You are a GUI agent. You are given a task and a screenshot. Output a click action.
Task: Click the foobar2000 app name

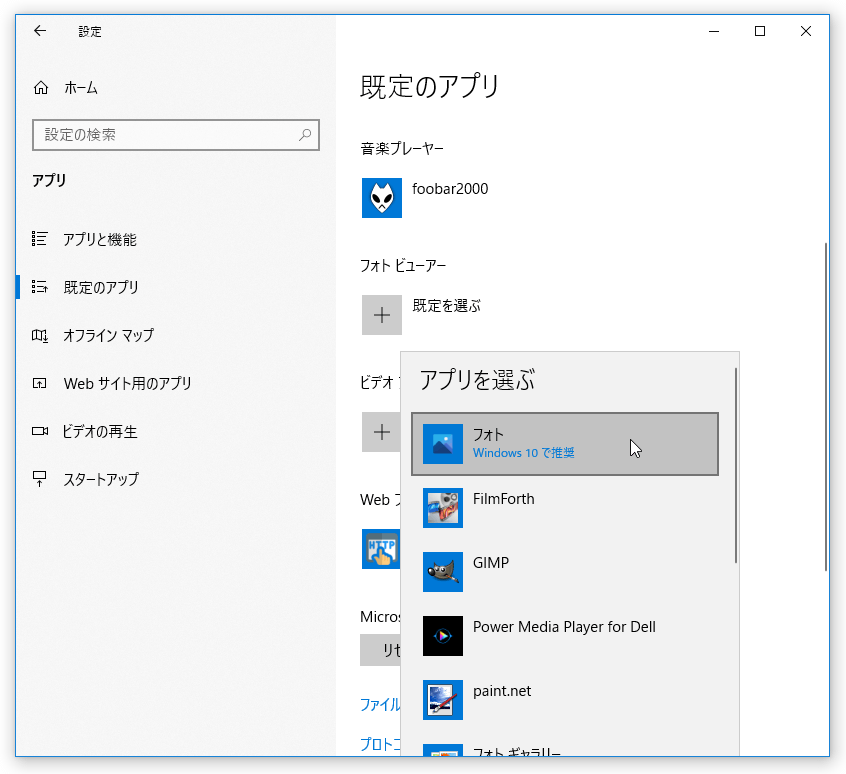450,189
